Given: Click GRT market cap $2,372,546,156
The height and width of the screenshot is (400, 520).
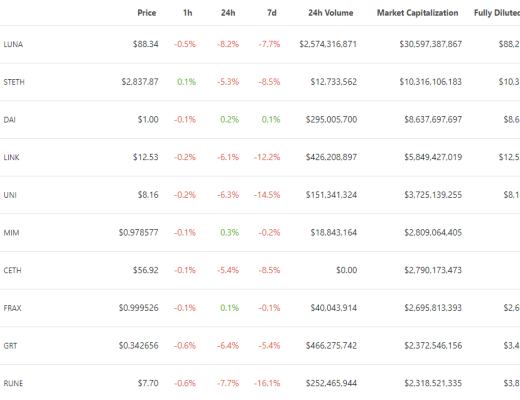Looking at the screenshot, I should (433, 345).
